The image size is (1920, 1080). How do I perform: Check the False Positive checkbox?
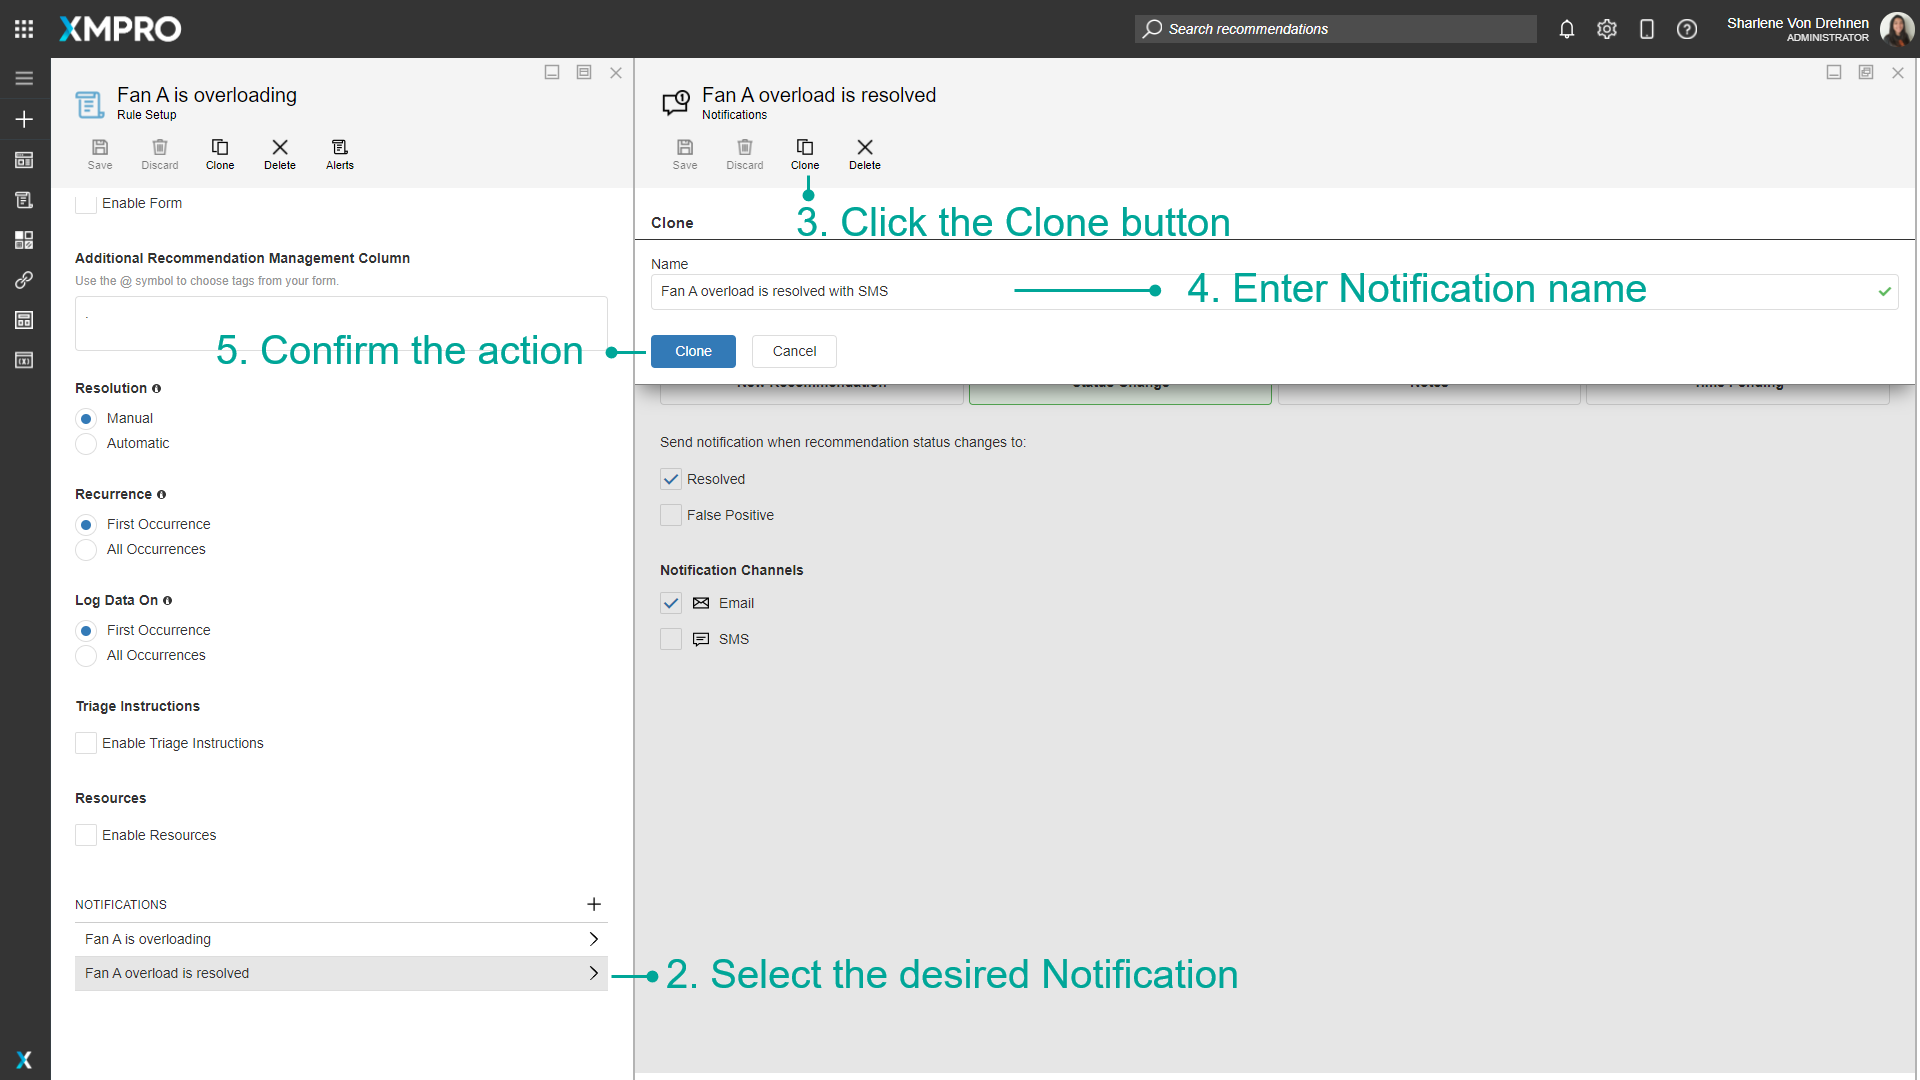[x=671, y=515]
